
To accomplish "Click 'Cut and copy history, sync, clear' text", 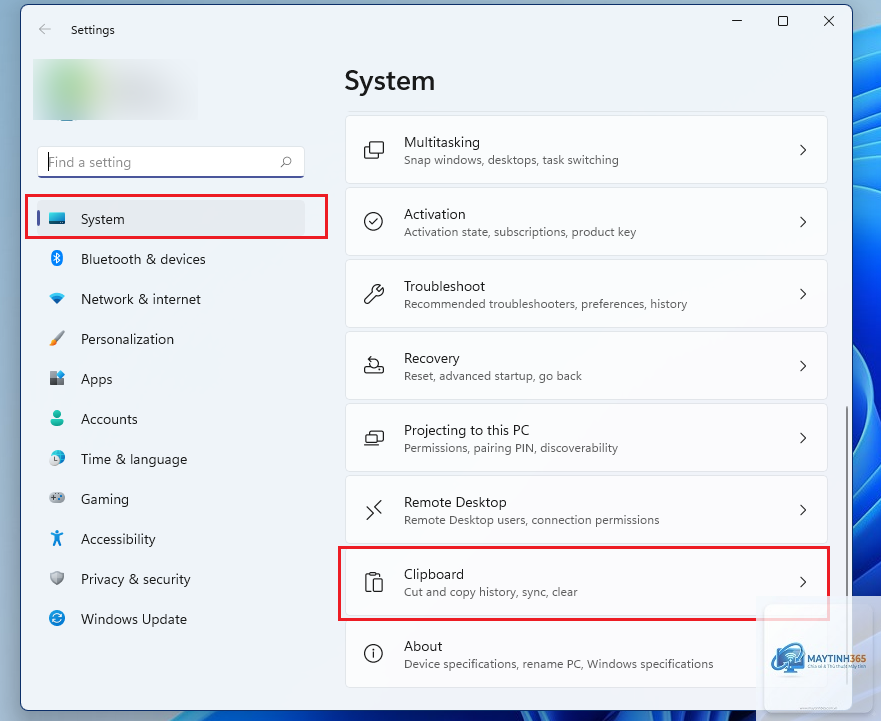I will 491,592.
